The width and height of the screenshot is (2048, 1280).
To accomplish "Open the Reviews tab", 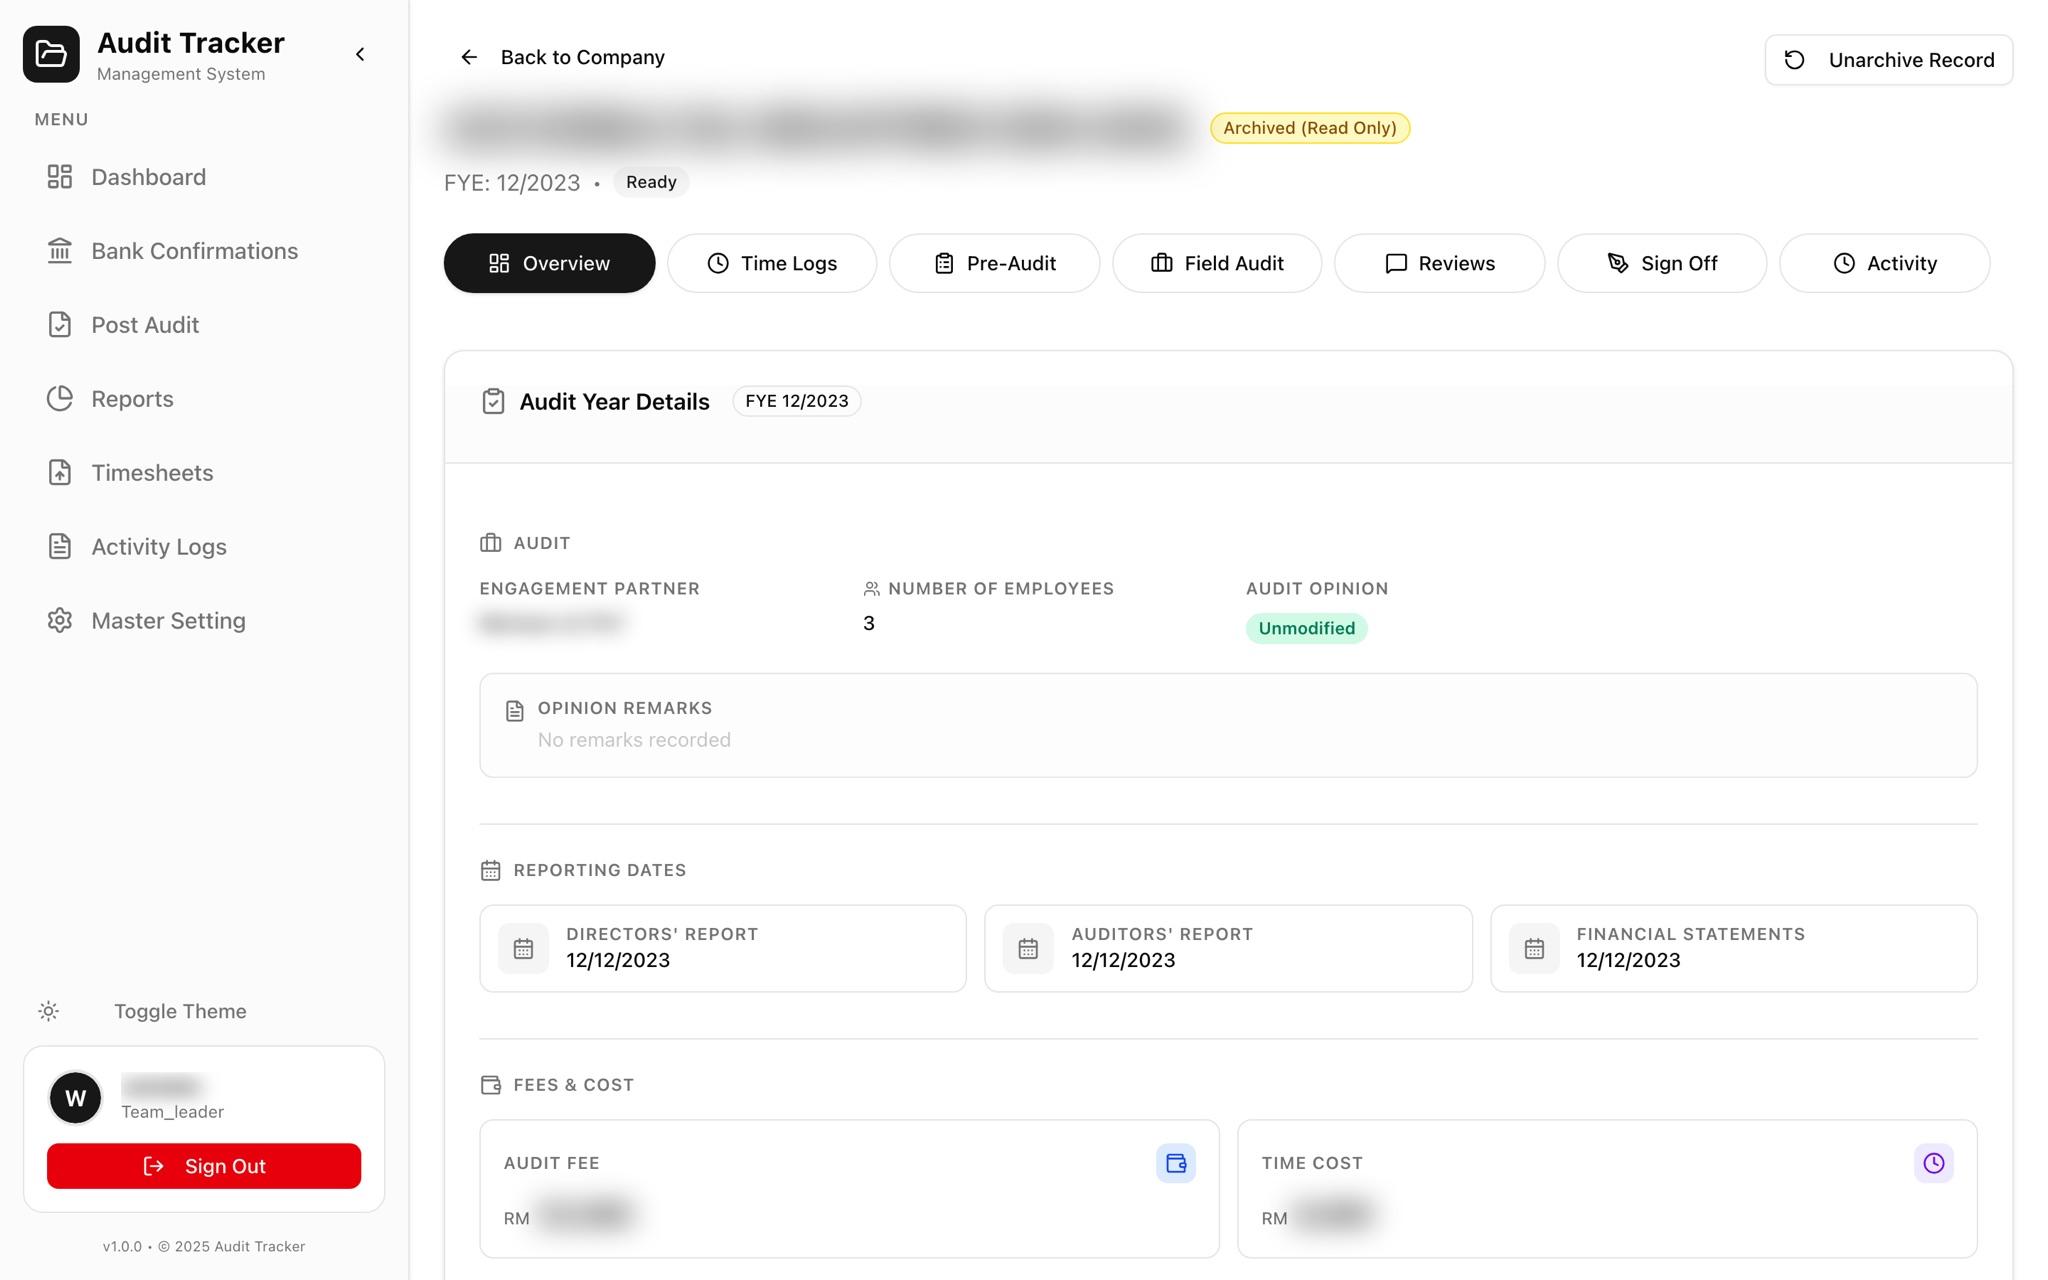I will [x=1439, y=263].
